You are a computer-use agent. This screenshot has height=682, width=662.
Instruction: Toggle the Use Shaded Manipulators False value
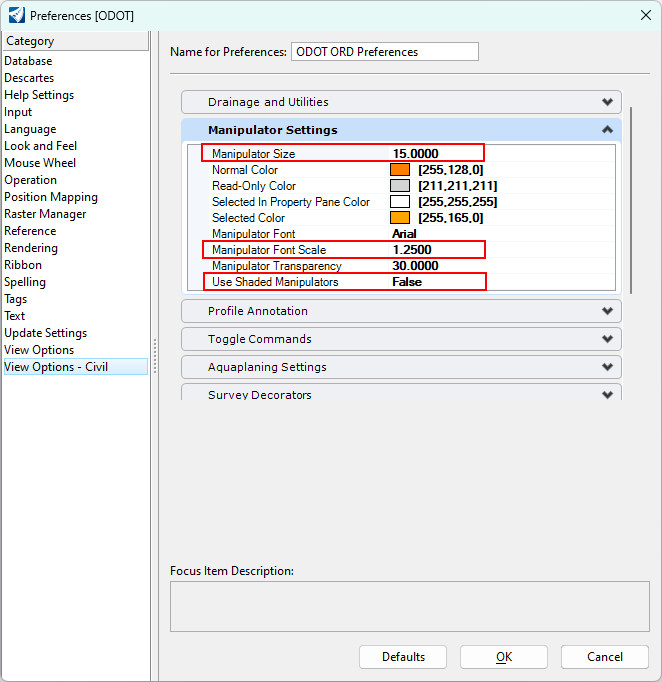pos(407,282)
